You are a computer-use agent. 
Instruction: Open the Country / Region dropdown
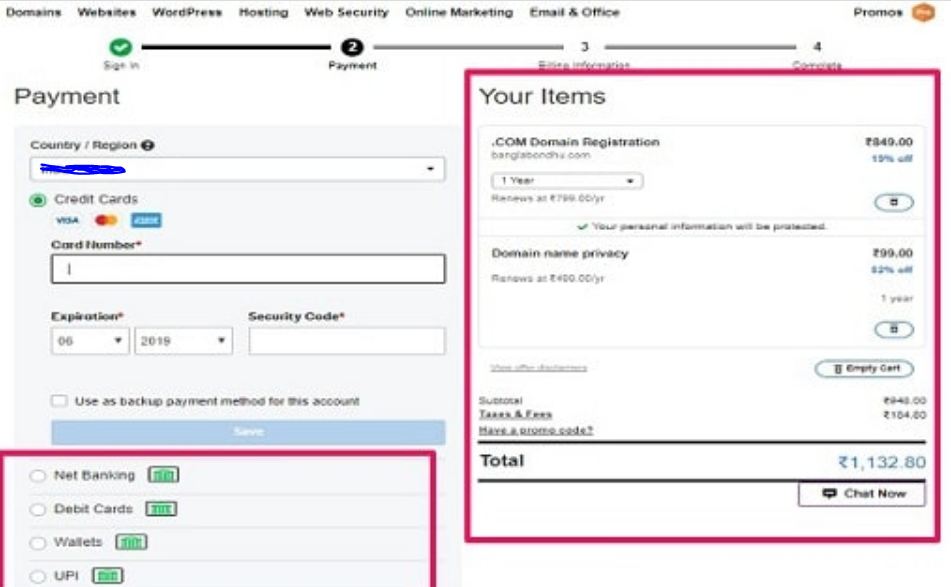[x=237, y=169]
